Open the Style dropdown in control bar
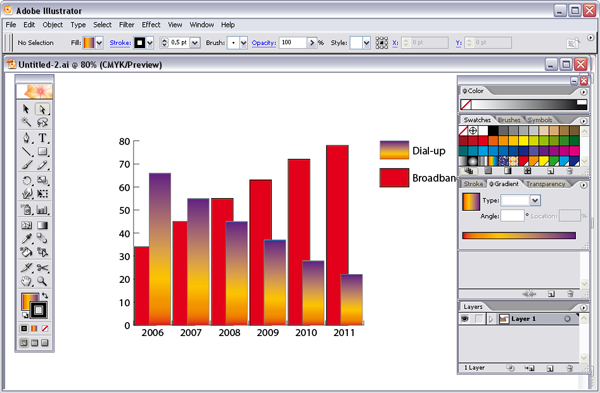Screen dimensions: 600x393 [x=366, y=43]
